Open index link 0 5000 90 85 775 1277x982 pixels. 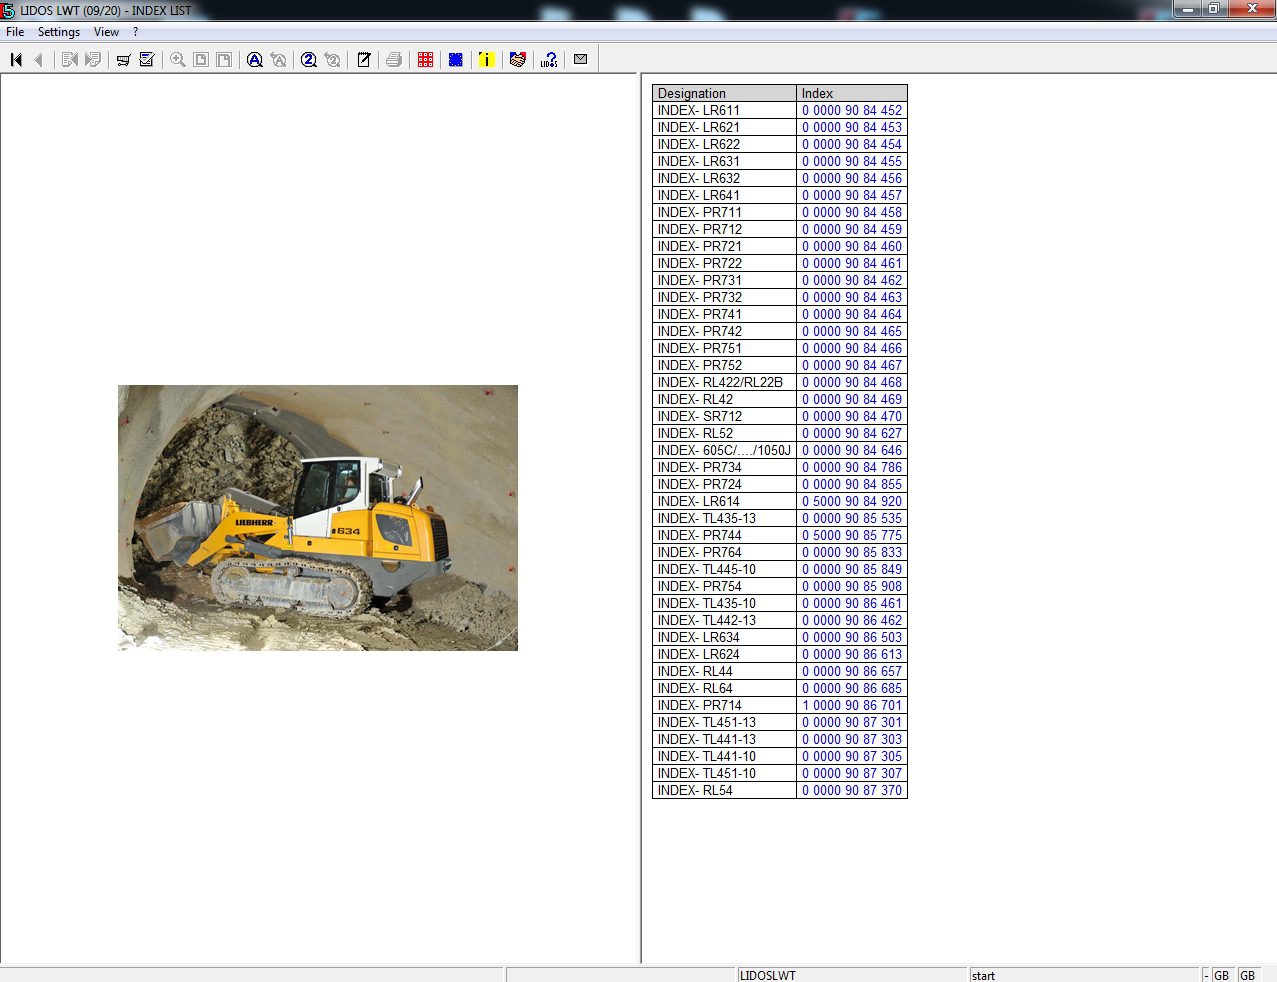(852, 535)
